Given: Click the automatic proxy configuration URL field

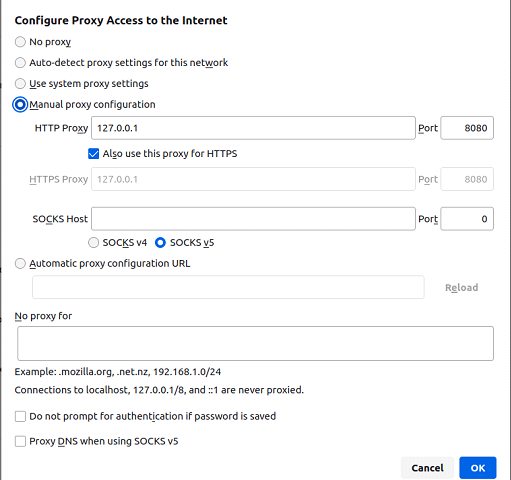Looking at the screenshot, I should 228,287.
